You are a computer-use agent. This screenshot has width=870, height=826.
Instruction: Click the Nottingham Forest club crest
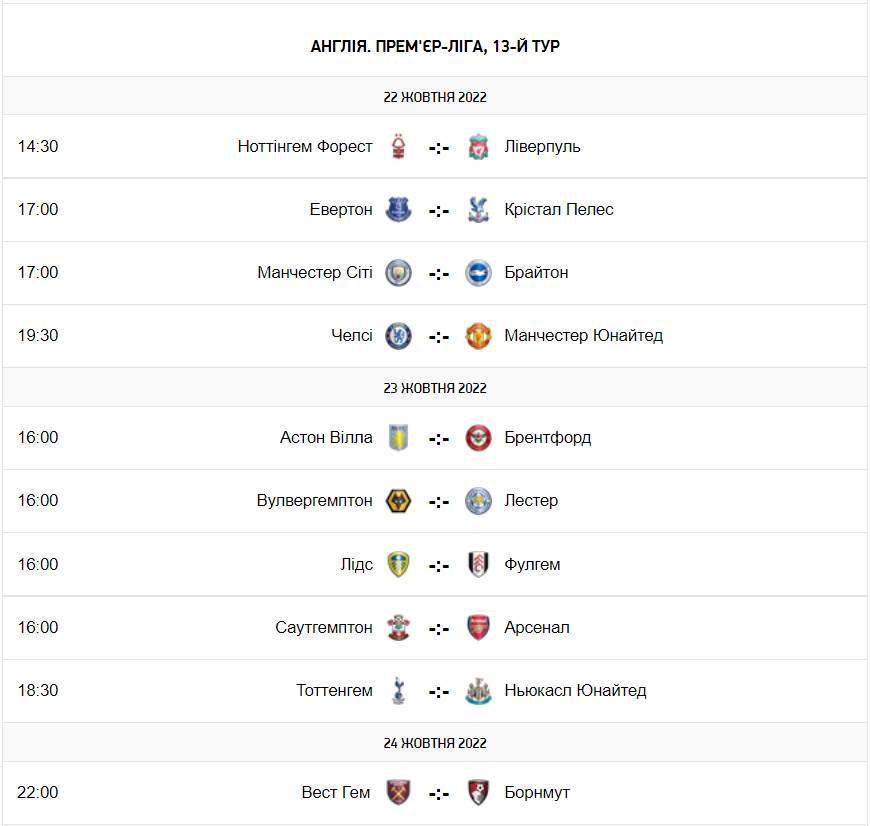coord(399,146)
